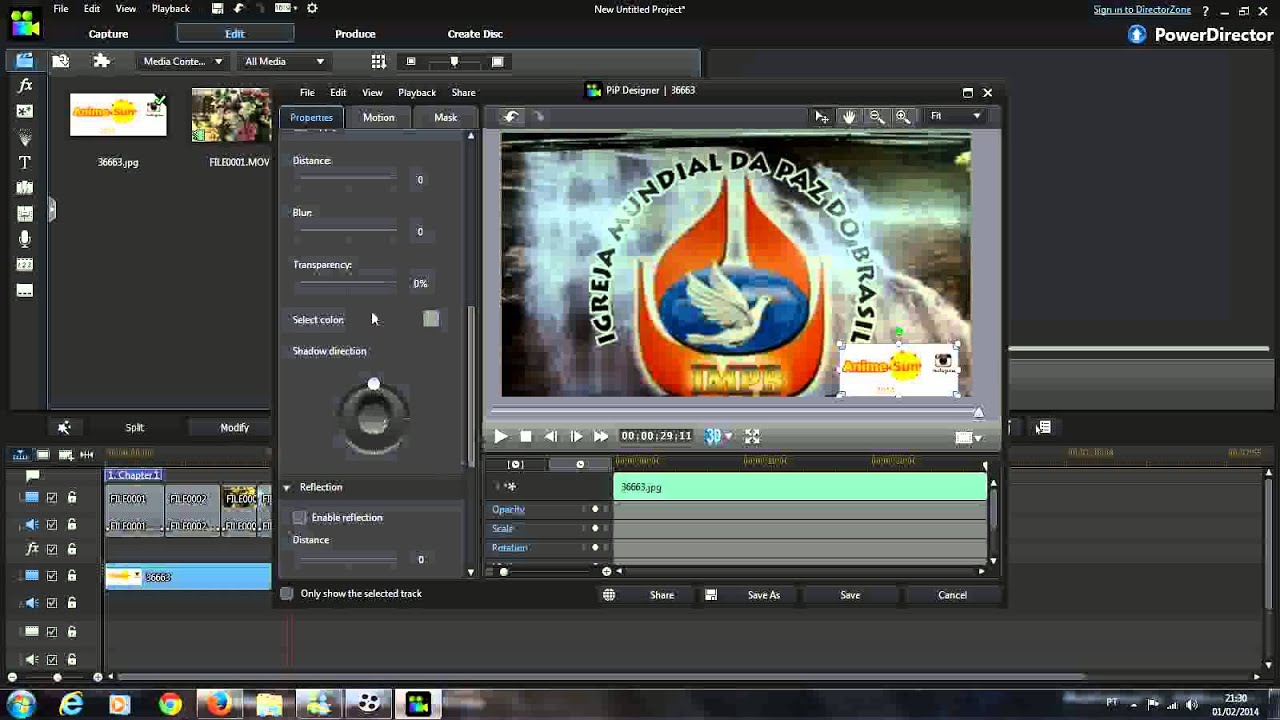Click the Save As button
Image resolution: width=1280 pixels, height=720 pixels.
coord(764,595)
